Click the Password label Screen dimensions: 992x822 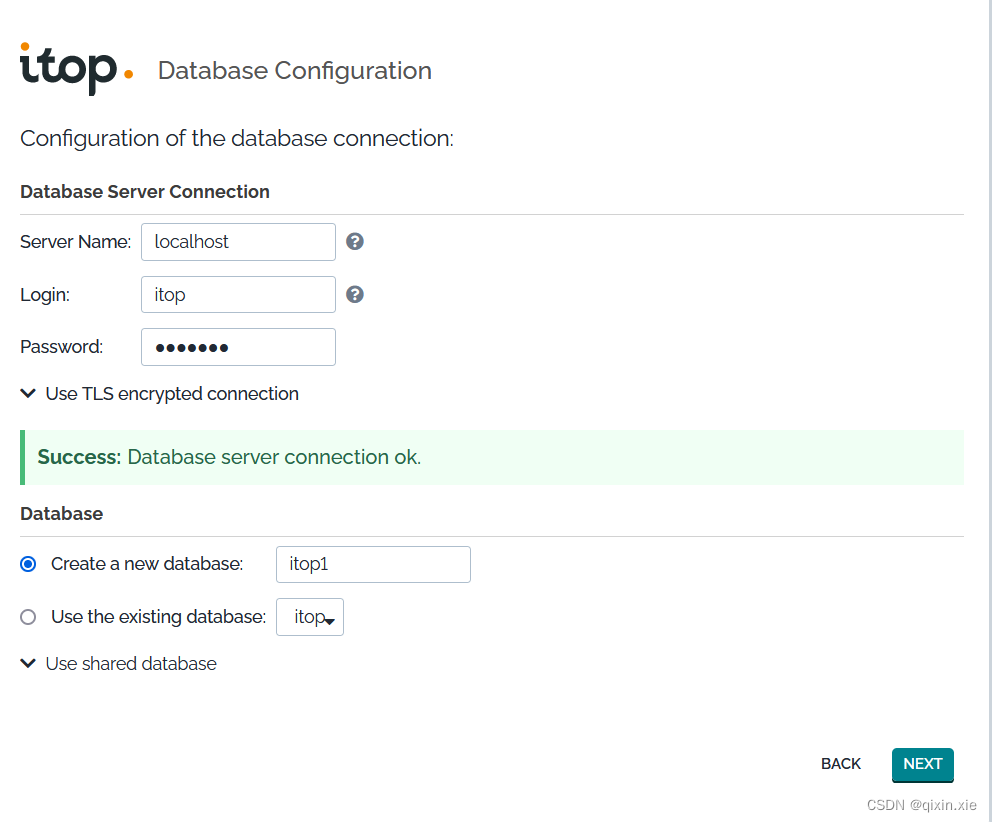click(x=61, y=347)
